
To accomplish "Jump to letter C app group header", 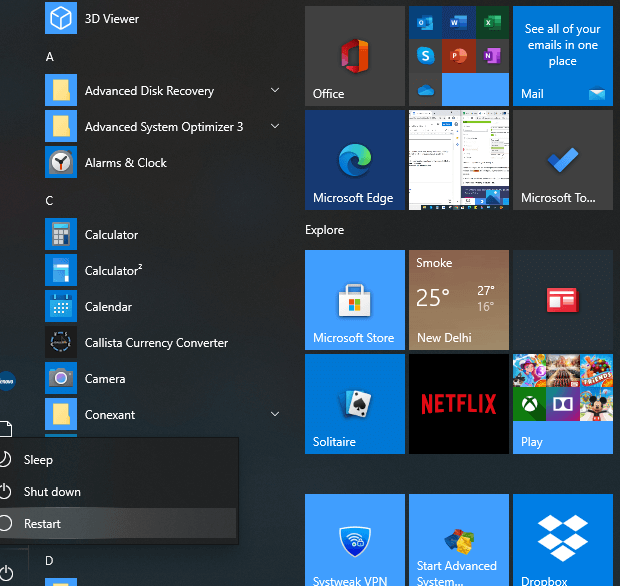I will pos(50,201).
